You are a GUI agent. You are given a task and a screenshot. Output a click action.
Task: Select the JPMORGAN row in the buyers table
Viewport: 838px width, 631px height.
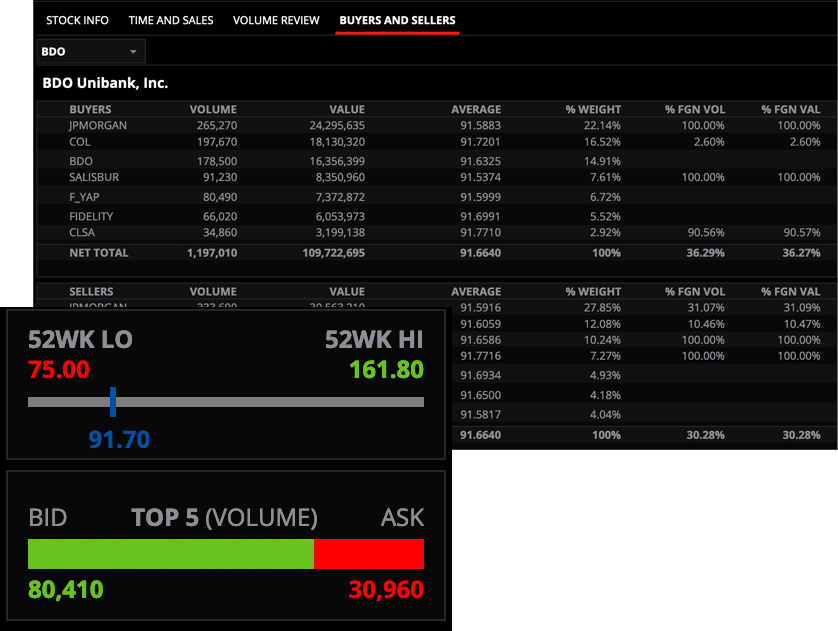click(436, 126)
